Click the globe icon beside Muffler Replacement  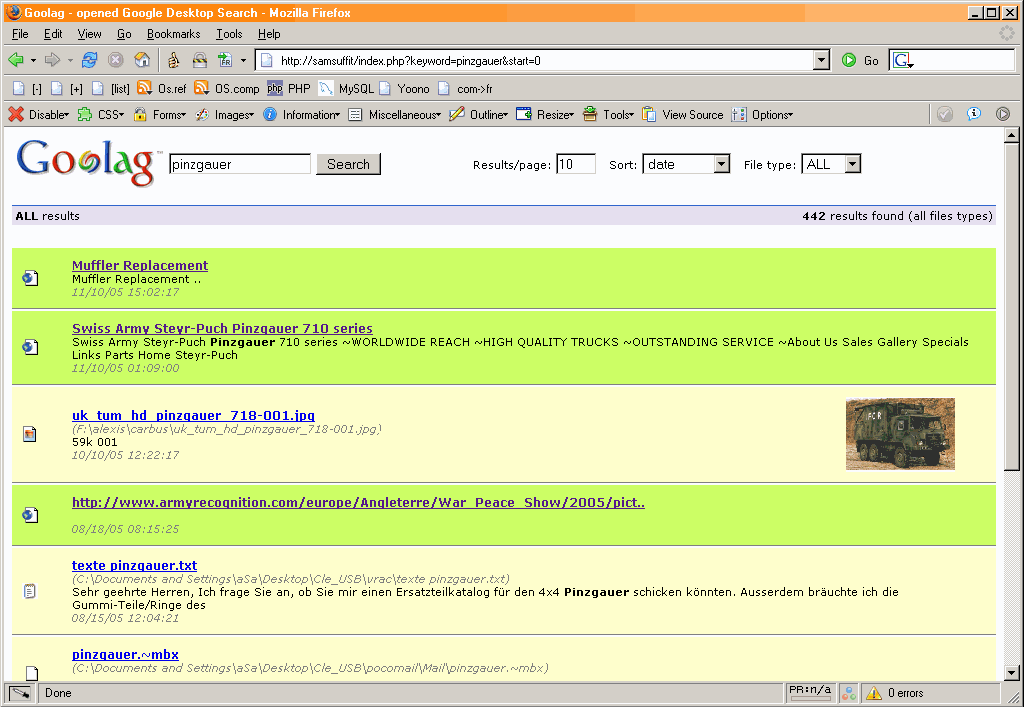pos(30,278)
